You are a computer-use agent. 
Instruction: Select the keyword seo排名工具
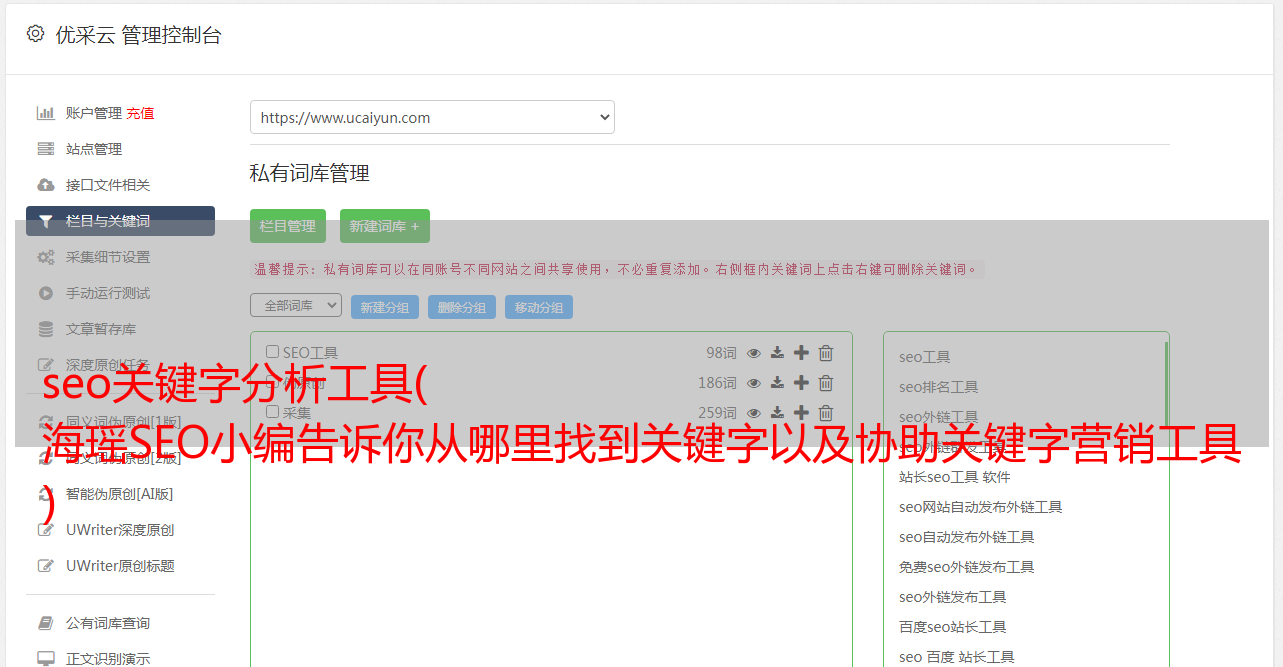click(939, 387)
